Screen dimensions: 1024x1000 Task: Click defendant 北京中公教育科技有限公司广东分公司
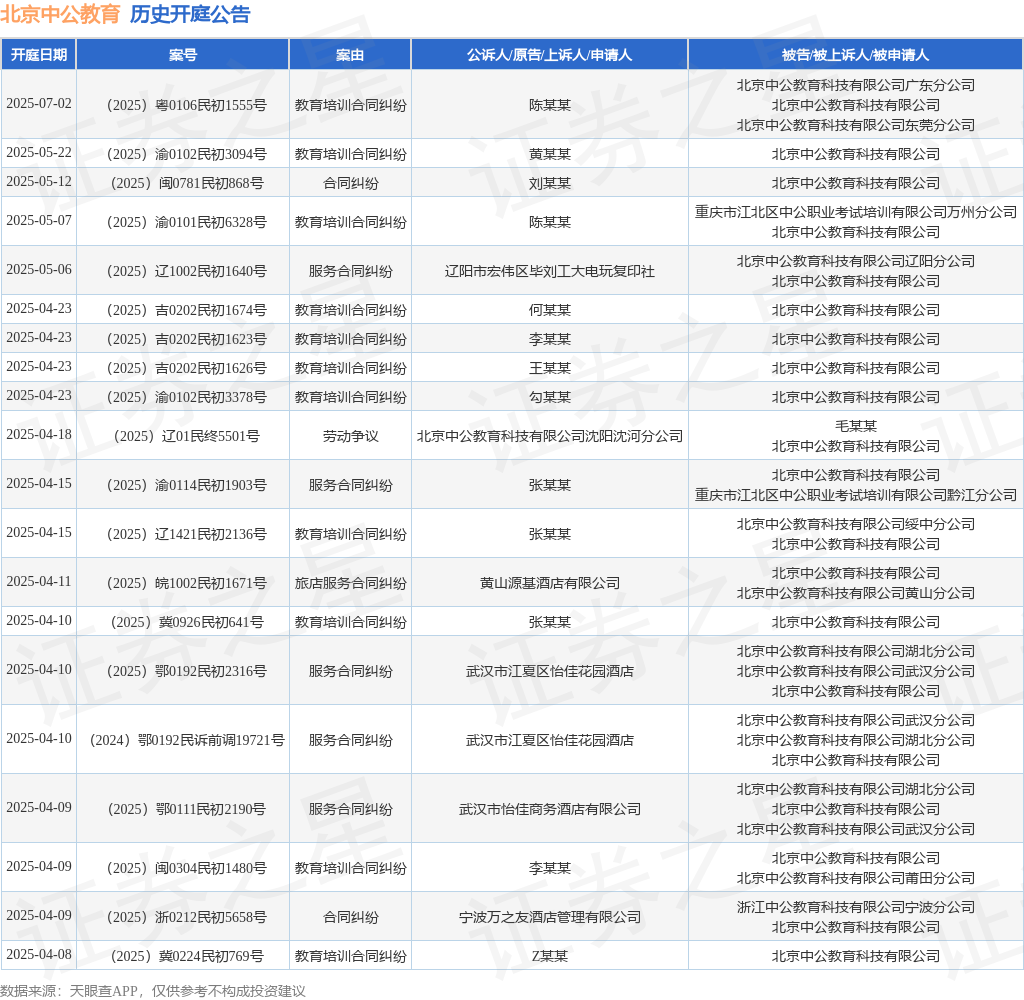(x=856, y=85)
